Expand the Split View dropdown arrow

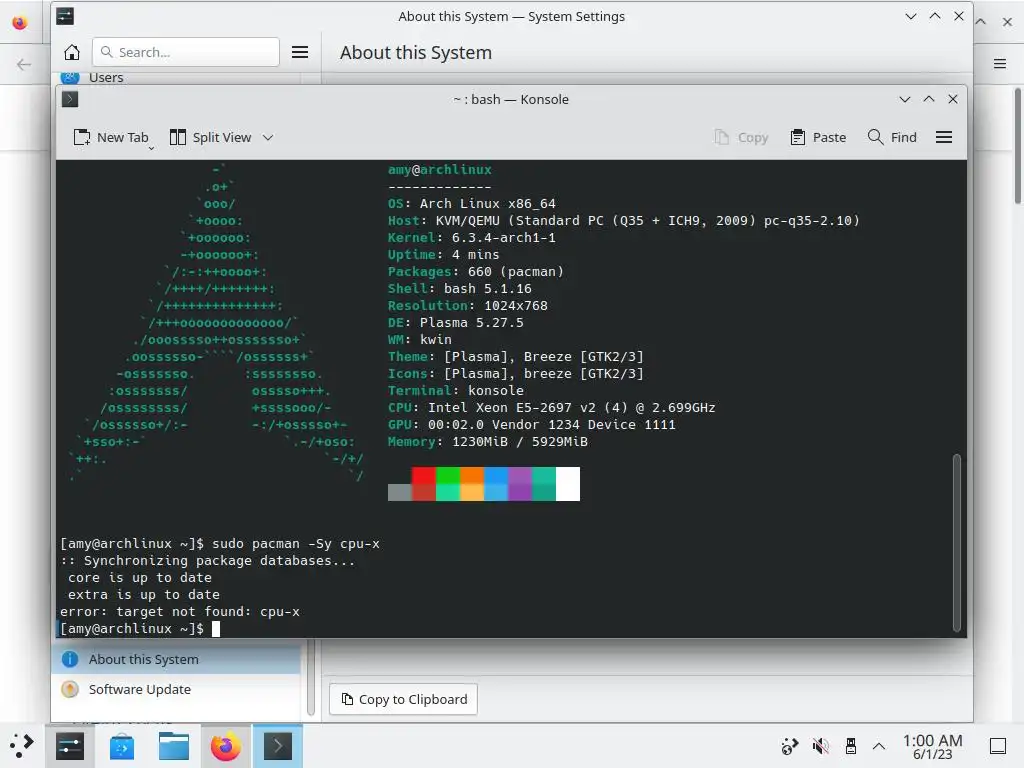coord(268,137)
